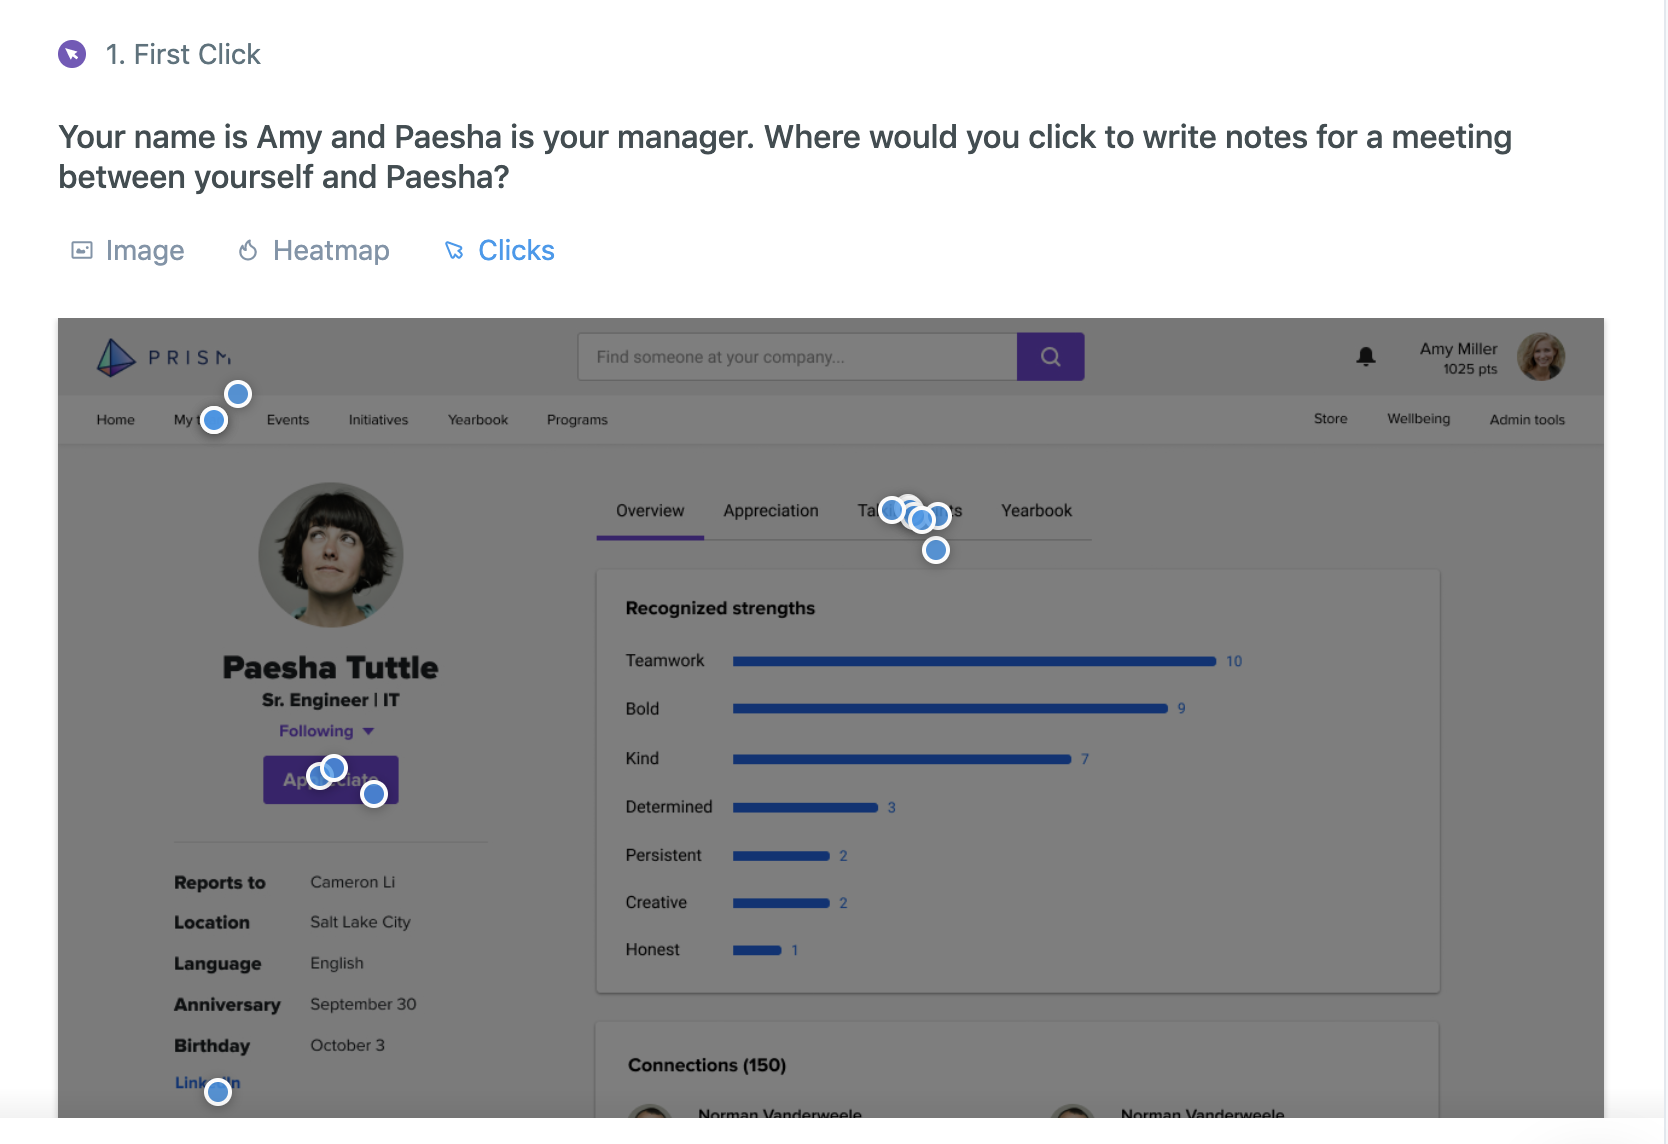Click the purple search magnifier button
The height and width of the screenshot is (1144, 1668).
(1050, 357)
